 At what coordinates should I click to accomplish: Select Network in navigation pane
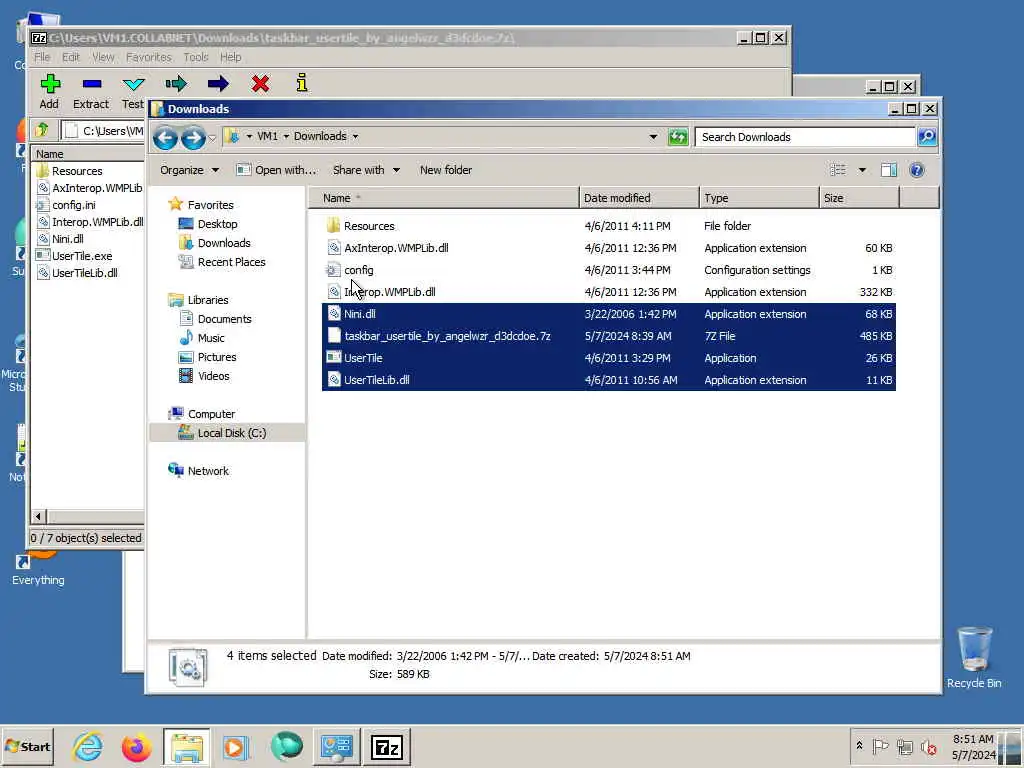pos(208,471)
